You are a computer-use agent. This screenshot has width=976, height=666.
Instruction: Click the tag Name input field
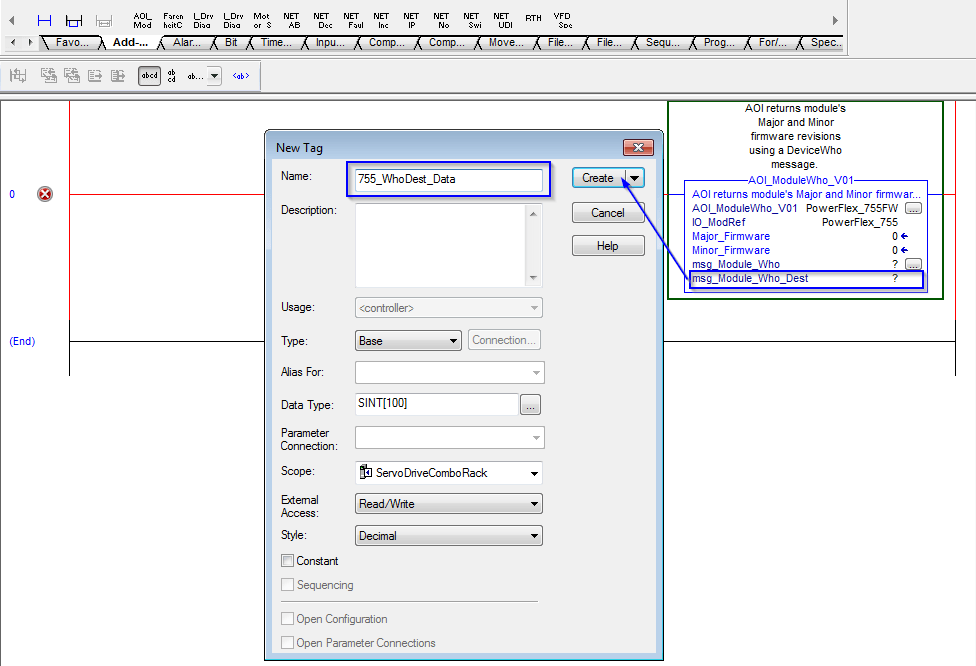coord(449,179)
